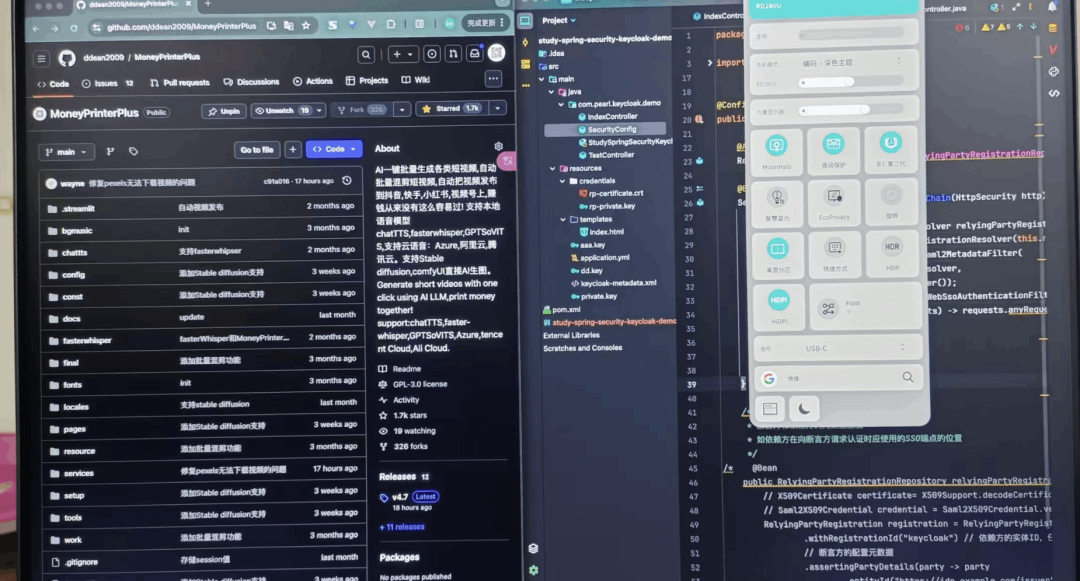This screenshot has width=1080, height=581.
Task: Toggle the 快捷方式 shortcuts tile
Action: click(x=835, y=253)
